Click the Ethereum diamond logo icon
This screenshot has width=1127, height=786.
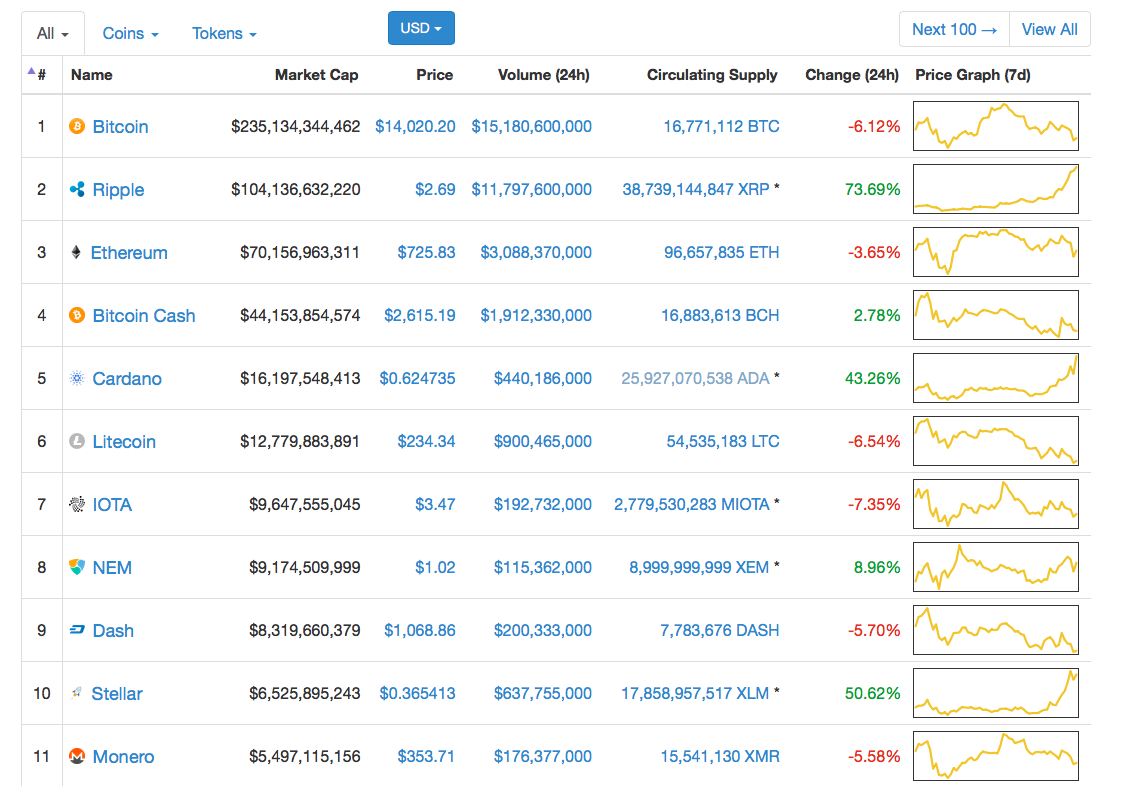coord(76,252)
